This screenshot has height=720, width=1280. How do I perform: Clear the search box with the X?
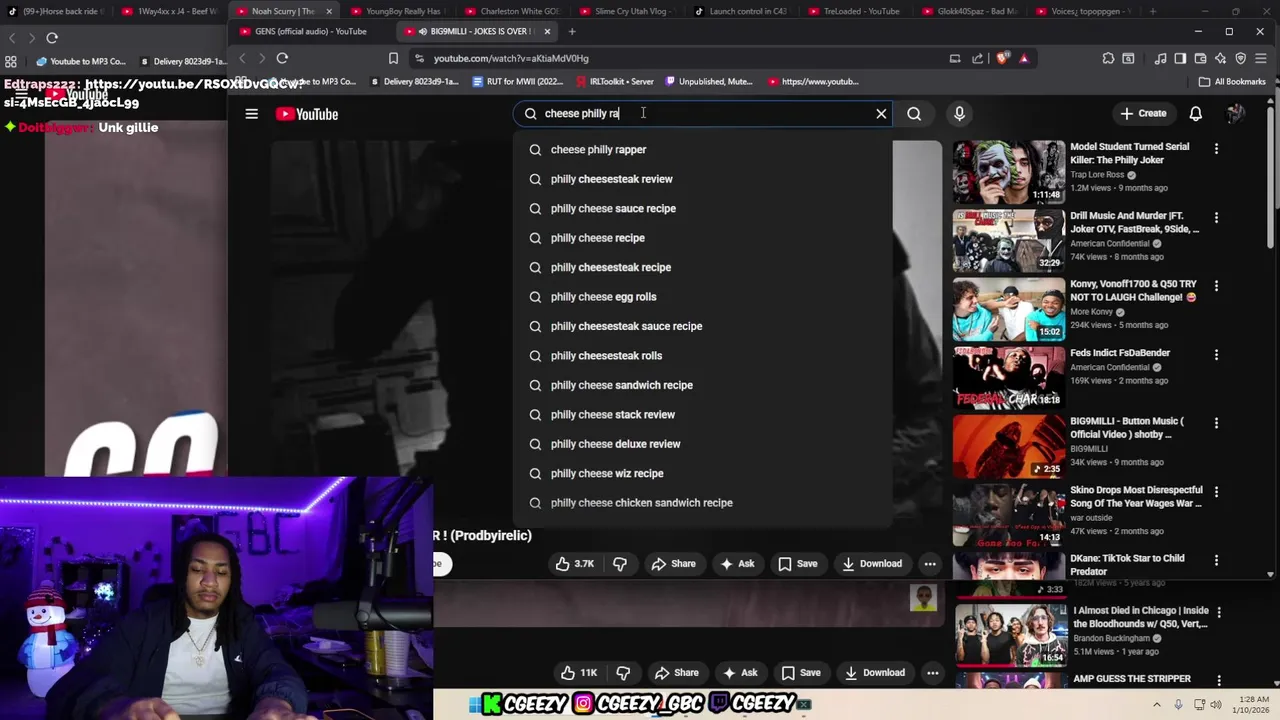(x=881, y=114)
